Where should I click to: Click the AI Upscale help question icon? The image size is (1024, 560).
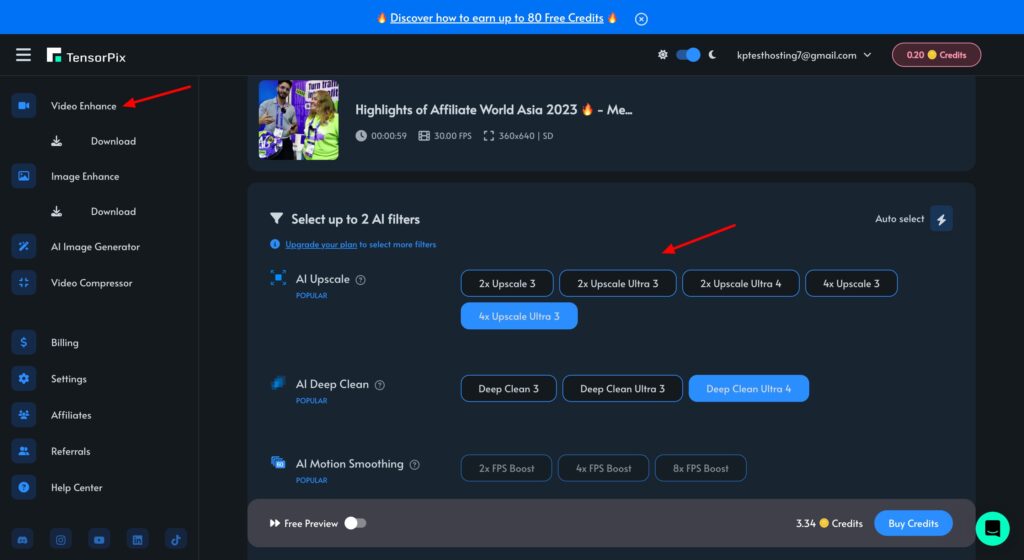click(x=361, y=280)
